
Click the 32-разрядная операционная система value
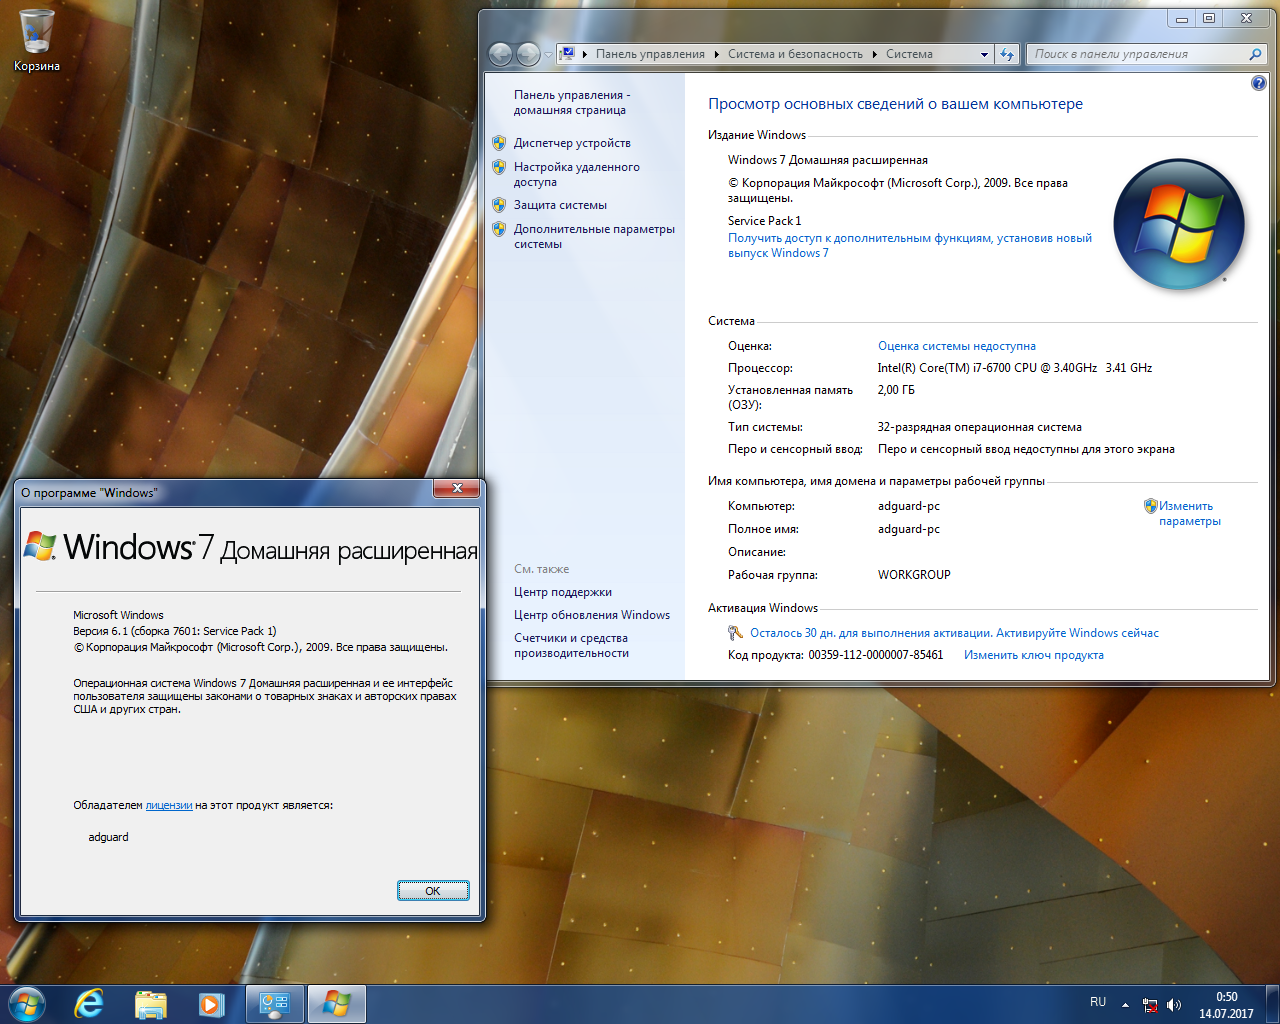[x=980, y=427]
